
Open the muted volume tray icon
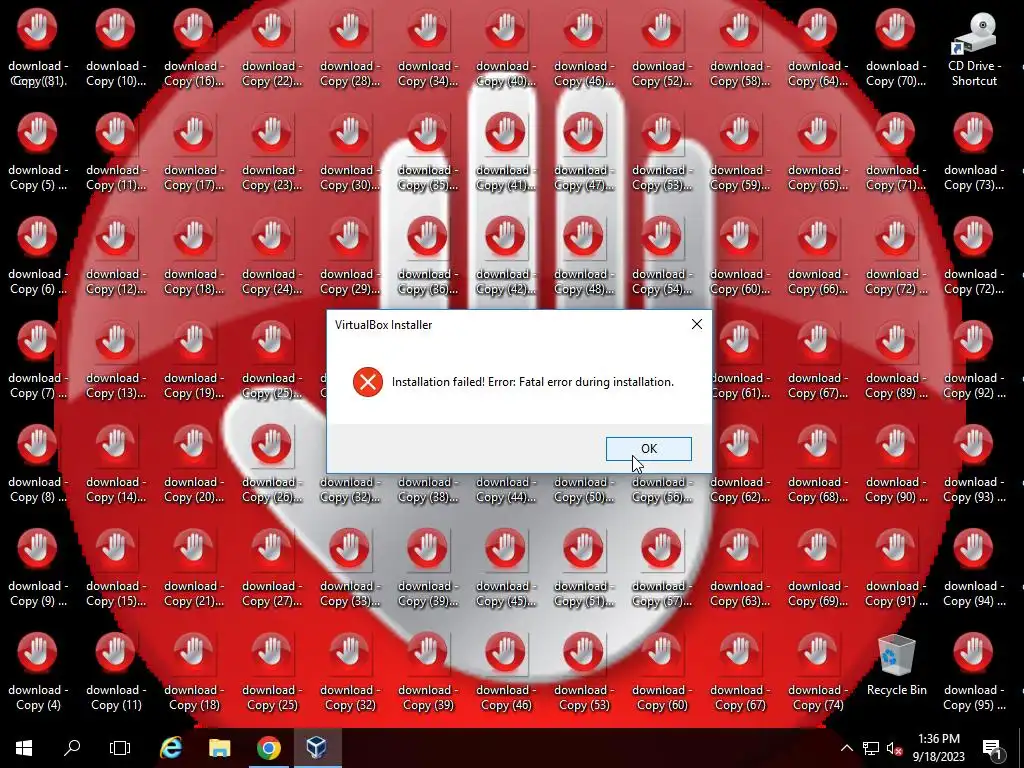(895, 748)
